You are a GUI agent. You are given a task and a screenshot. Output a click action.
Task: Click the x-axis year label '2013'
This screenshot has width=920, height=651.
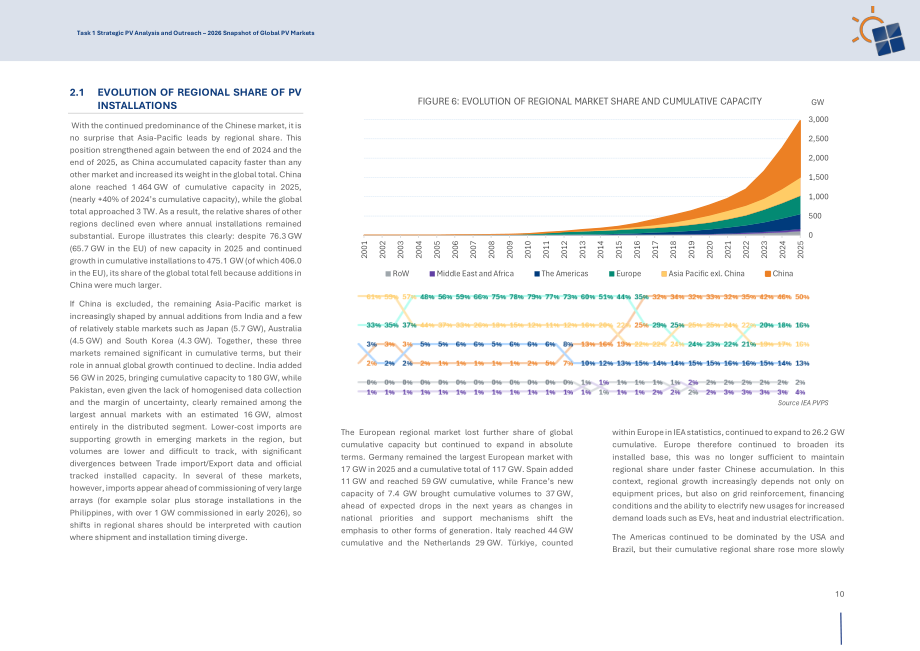pos(583,249)
